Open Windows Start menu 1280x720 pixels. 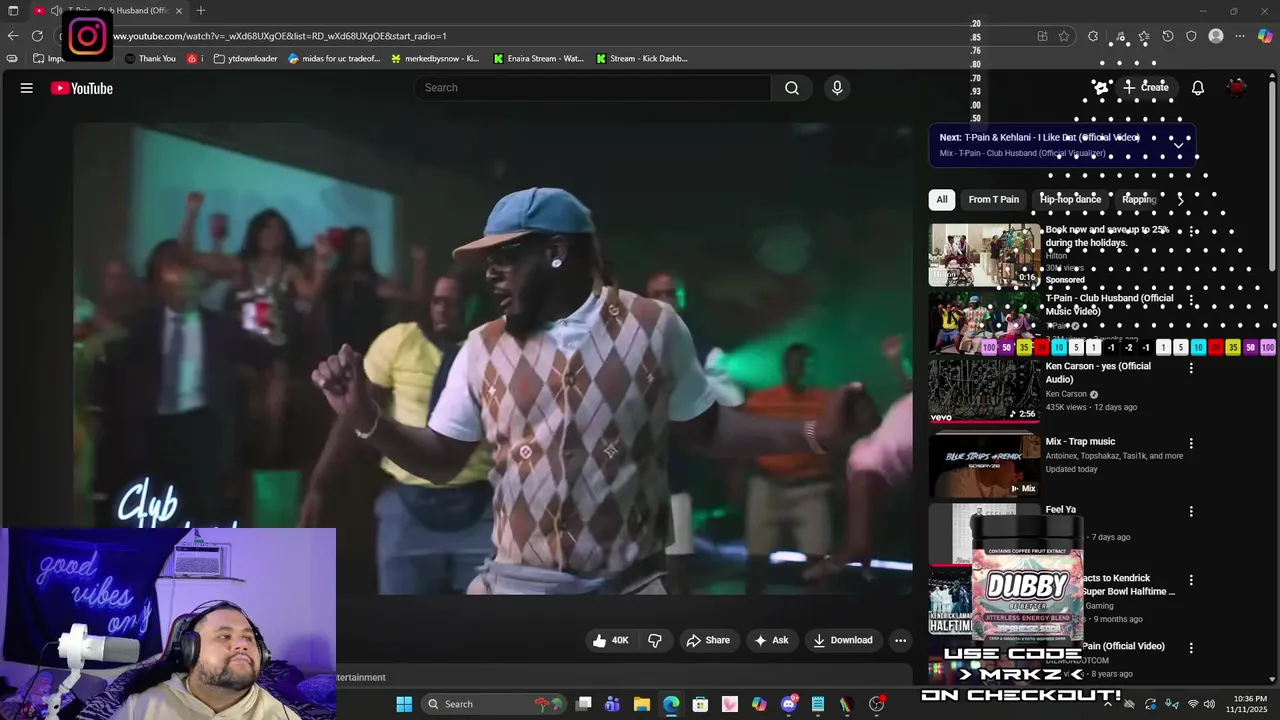(404, 704)
